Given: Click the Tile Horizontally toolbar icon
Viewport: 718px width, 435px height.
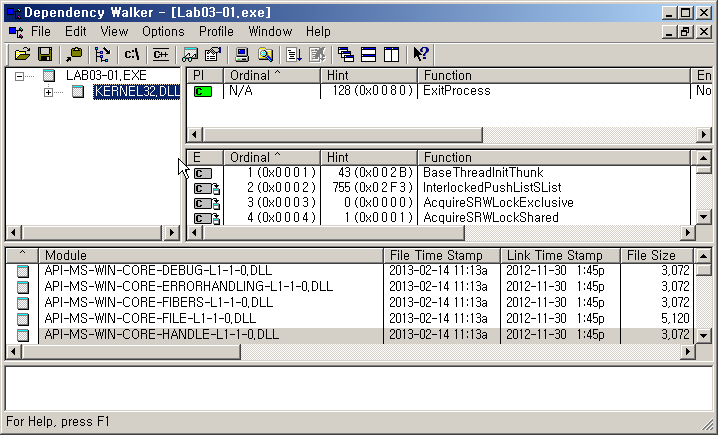Looking at the screenshot, I should pyautogui.click(x=368, y=54).
